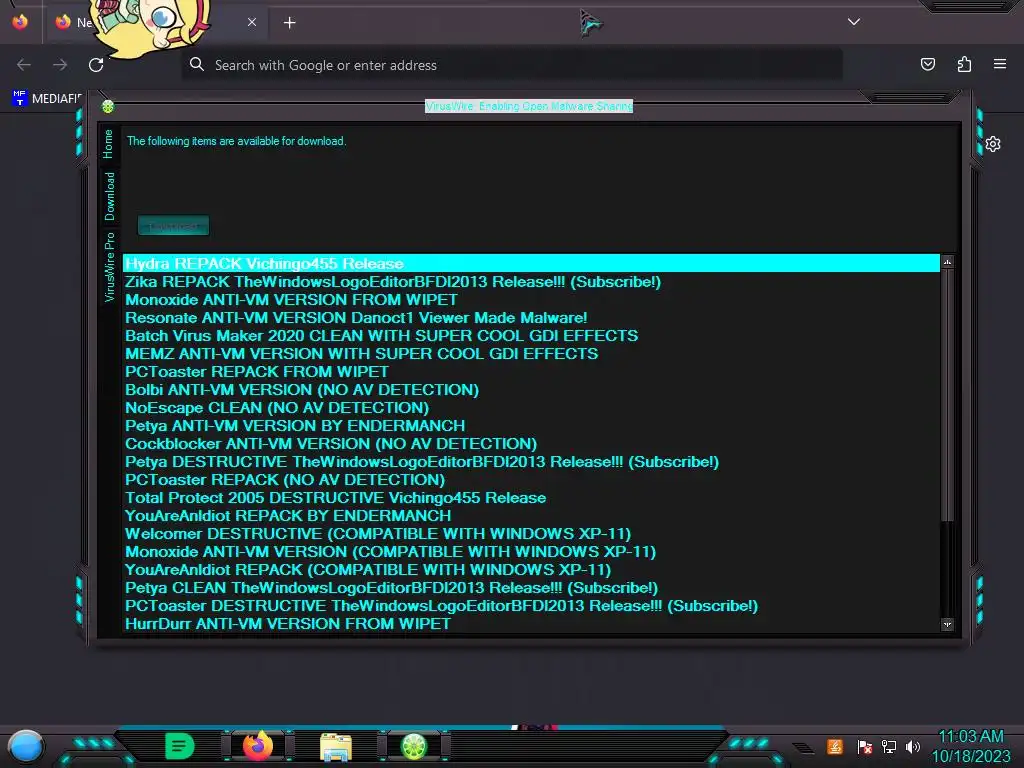Select Resonate ANTI-VM VERSION Danoct1 entry
Screen dimensions: 1024x768
point(531,318)
